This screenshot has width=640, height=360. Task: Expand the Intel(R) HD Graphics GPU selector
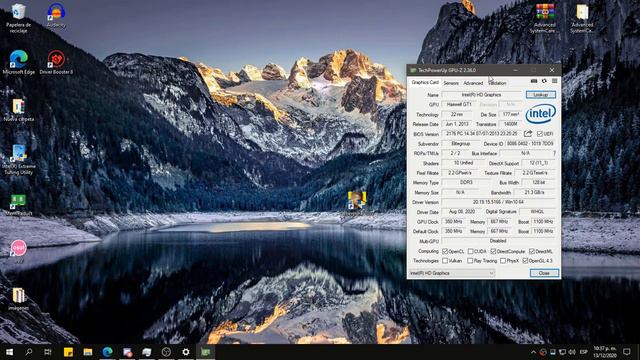click(452, 273)
